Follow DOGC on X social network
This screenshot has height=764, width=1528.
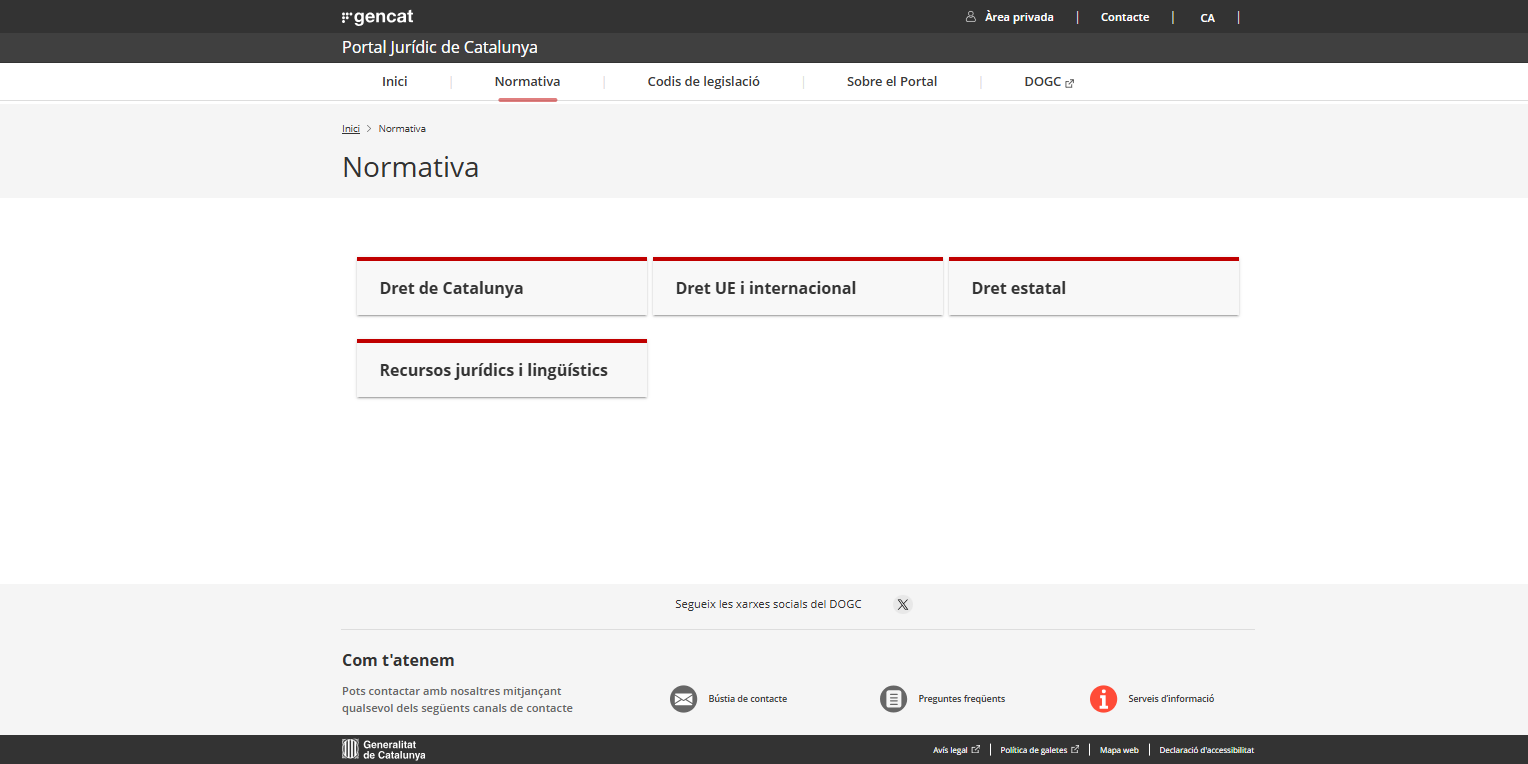point(903,604)
